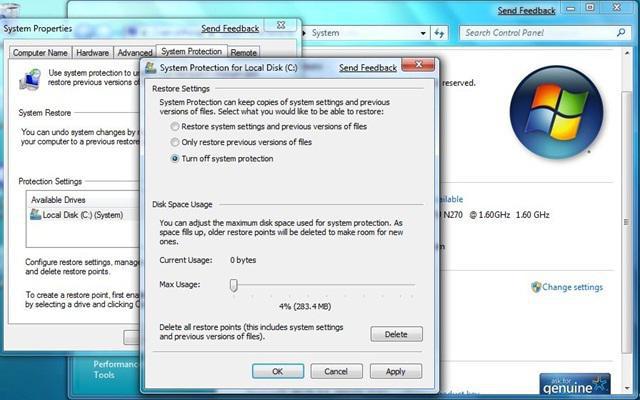
Task: Open the Advanced tab
Action: point(135,53)
